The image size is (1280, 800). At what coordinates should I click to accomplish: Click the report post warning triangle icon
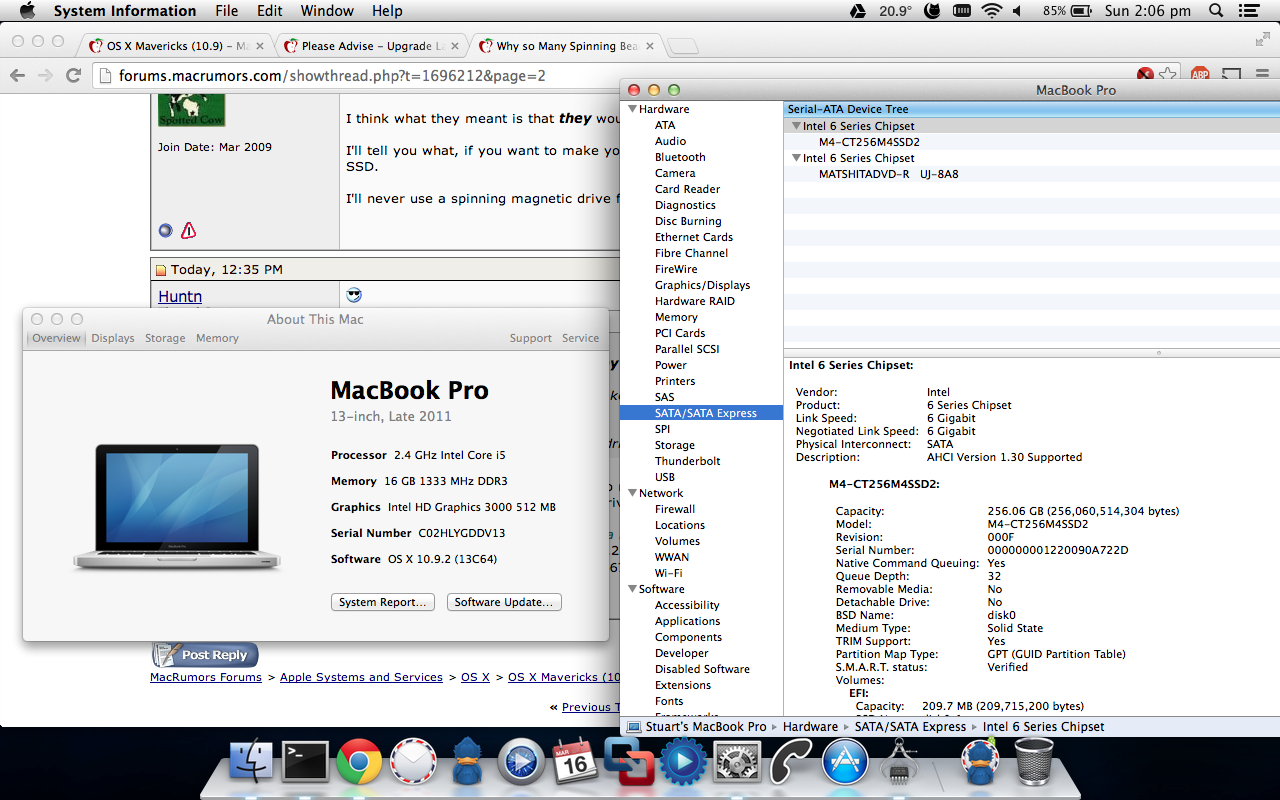[x=189, y=230]
